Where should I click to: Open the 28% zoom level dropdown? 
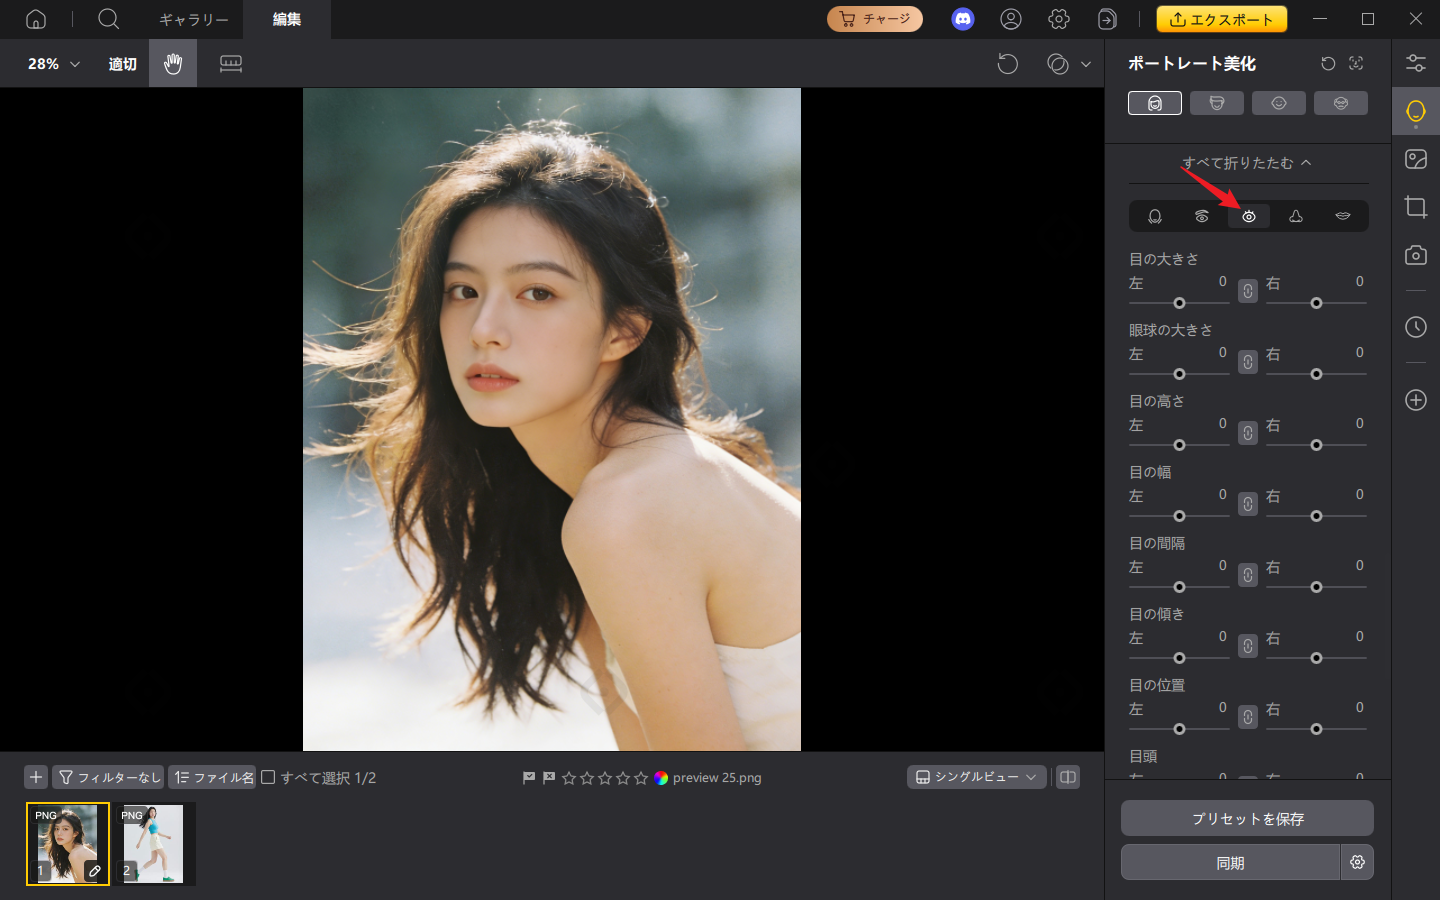49,63
